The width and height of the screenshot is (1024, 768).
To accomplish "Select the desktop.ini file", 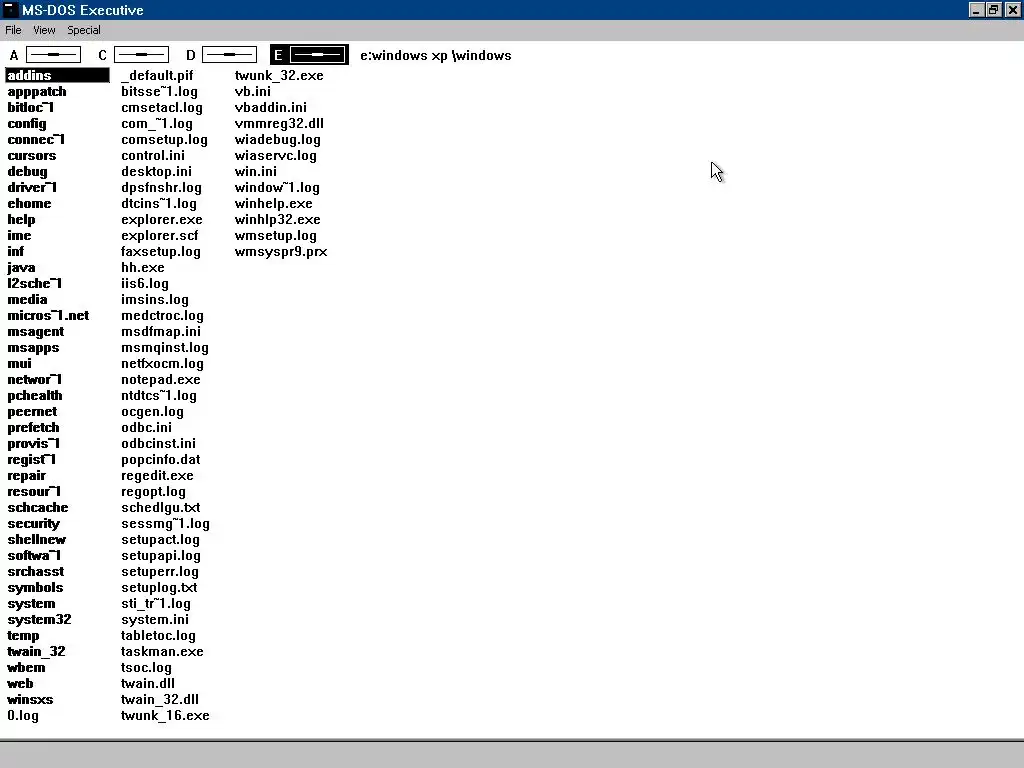I will coord(156,171).
